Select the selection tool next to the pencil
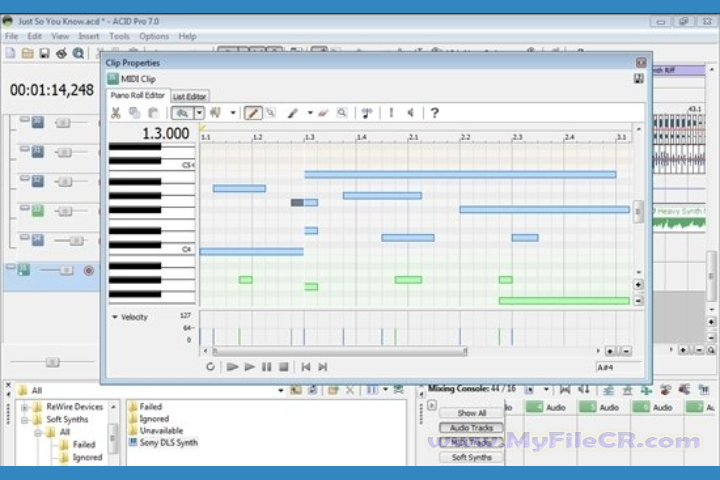The image size is (720, 480). [x=271, y=113]
